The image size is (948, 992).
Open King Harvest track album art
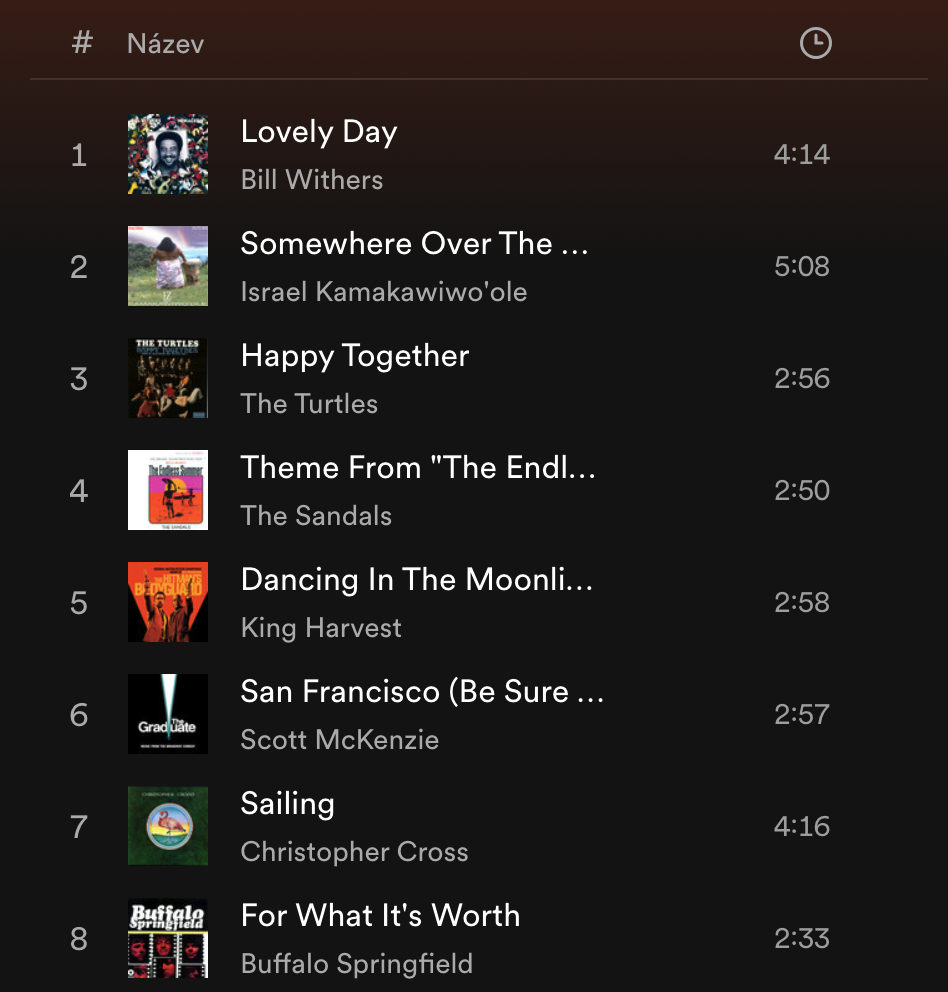pos(168,602)
